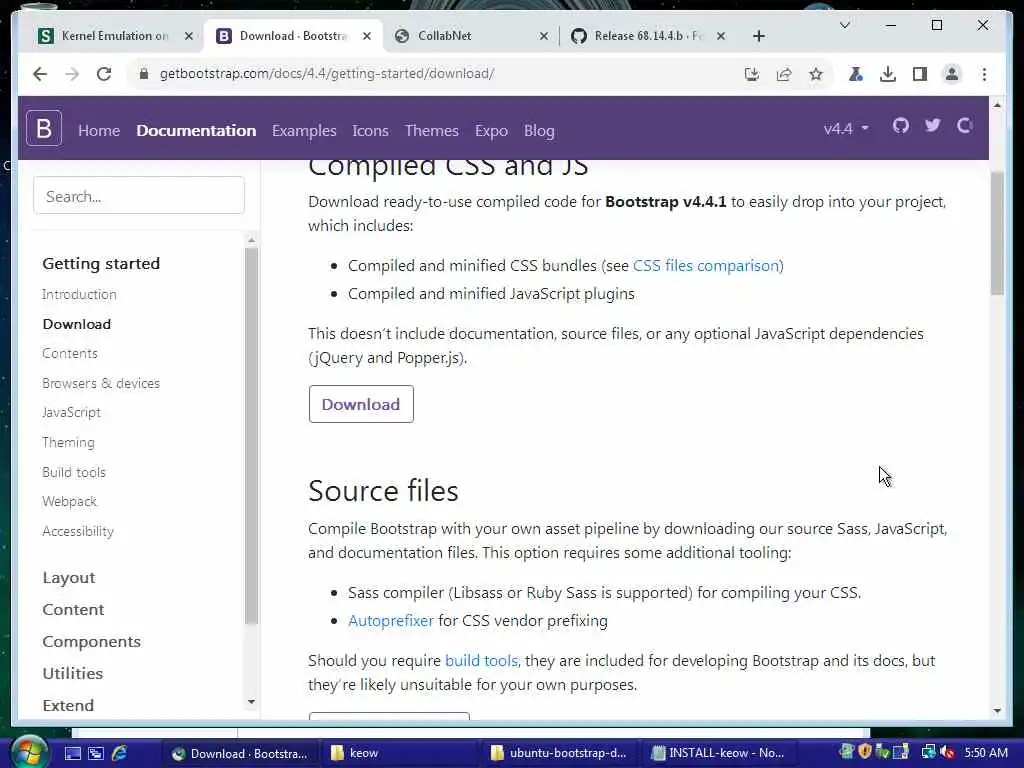Screen dimensions: 1024x768
Task: Open JavaScript in the sidebar
Action: click(x=71, y=413)
